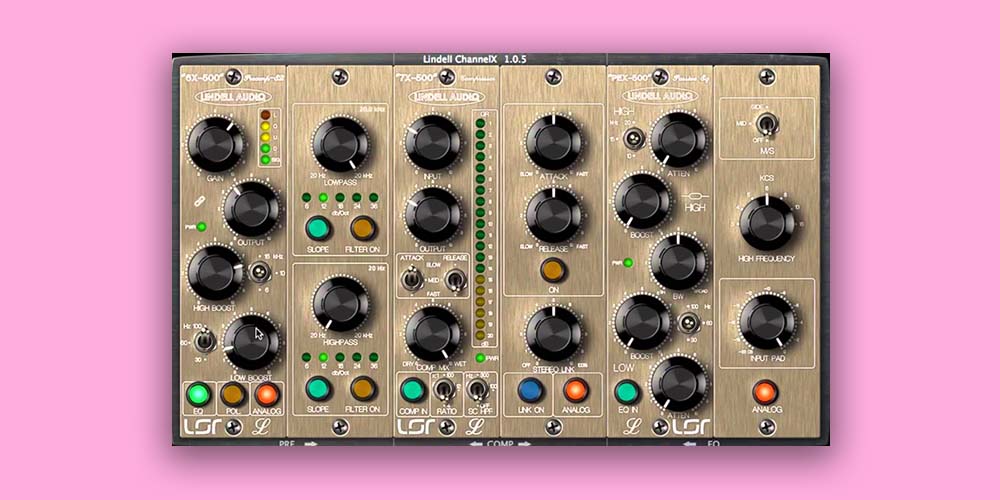Click the blue LINK ON button

[530, 389]
